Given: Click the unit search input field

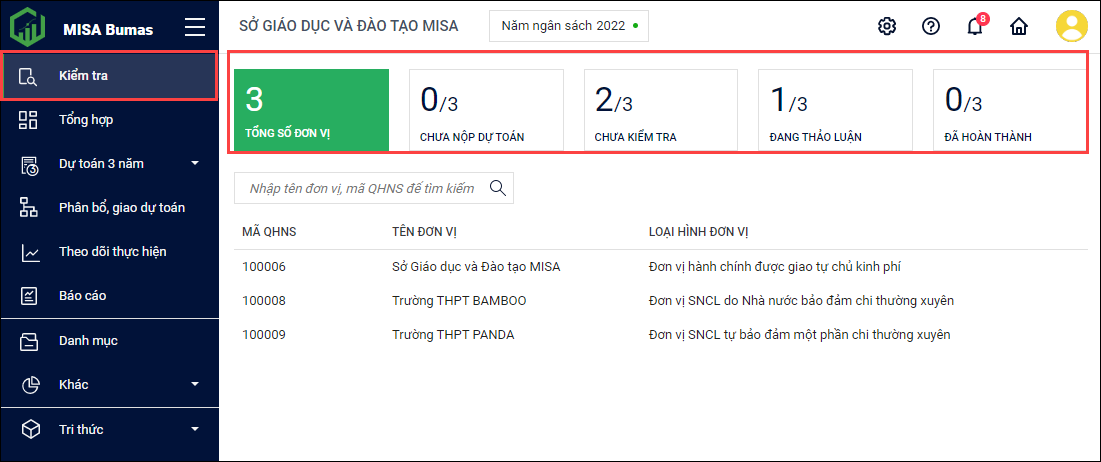Looking at the screenshot, I should pyautogui.click(x=360, y=188).
